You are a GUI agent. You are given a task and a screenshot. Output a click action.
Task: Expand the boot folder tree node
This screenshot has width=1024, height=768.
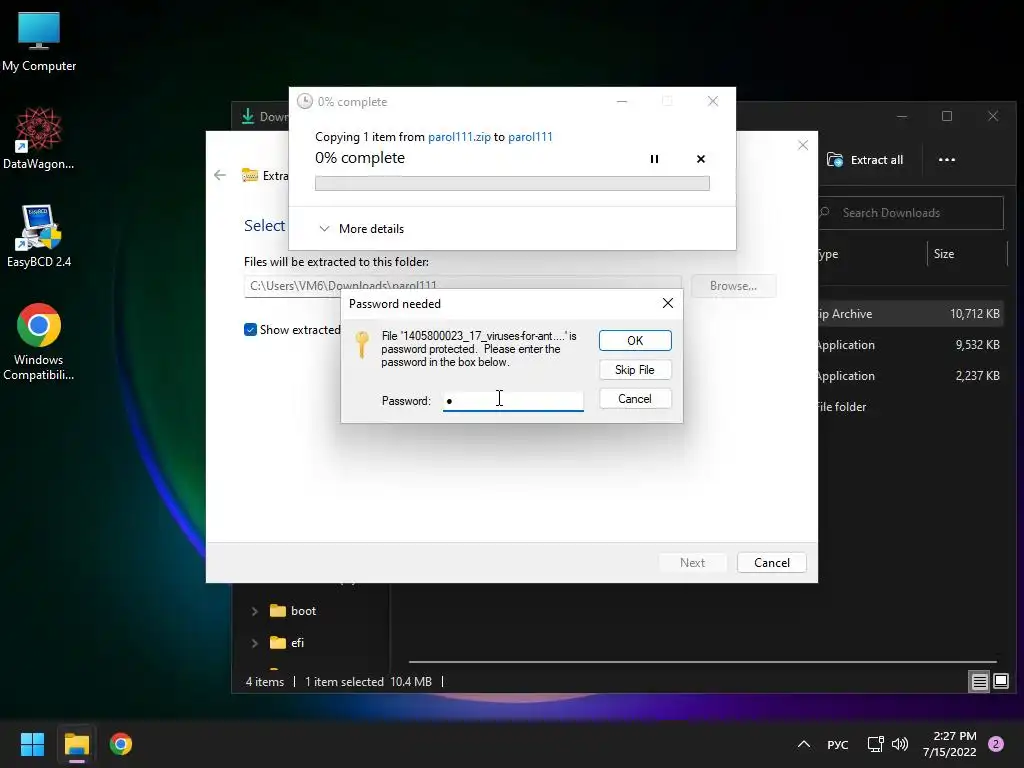(x=254, y=611)
